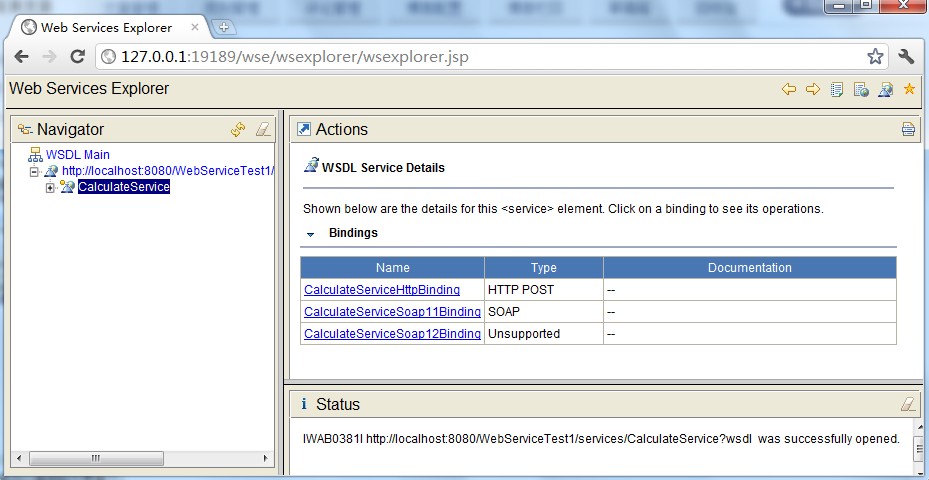Open the UDDI page icon in the toolbar
Screen dimensions: 929x480
tap(837, 89)
